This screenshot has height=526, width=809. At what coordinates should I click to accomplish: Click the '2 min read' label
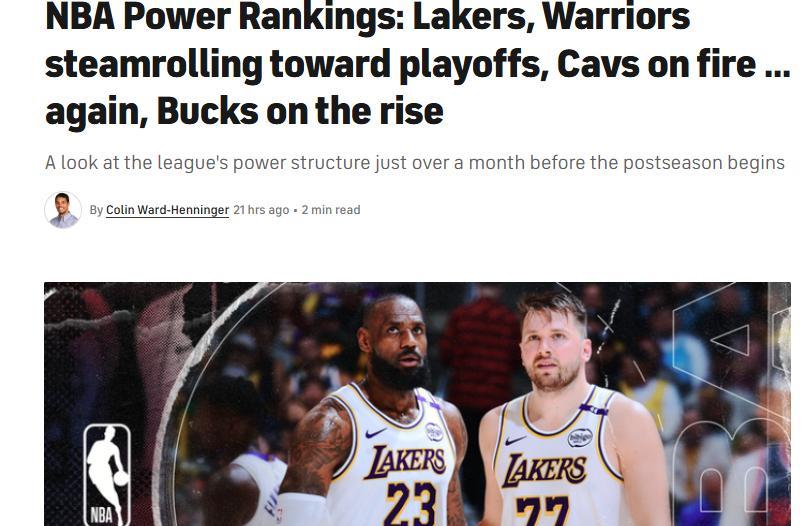pyautogui.click(x=331, y=210)
